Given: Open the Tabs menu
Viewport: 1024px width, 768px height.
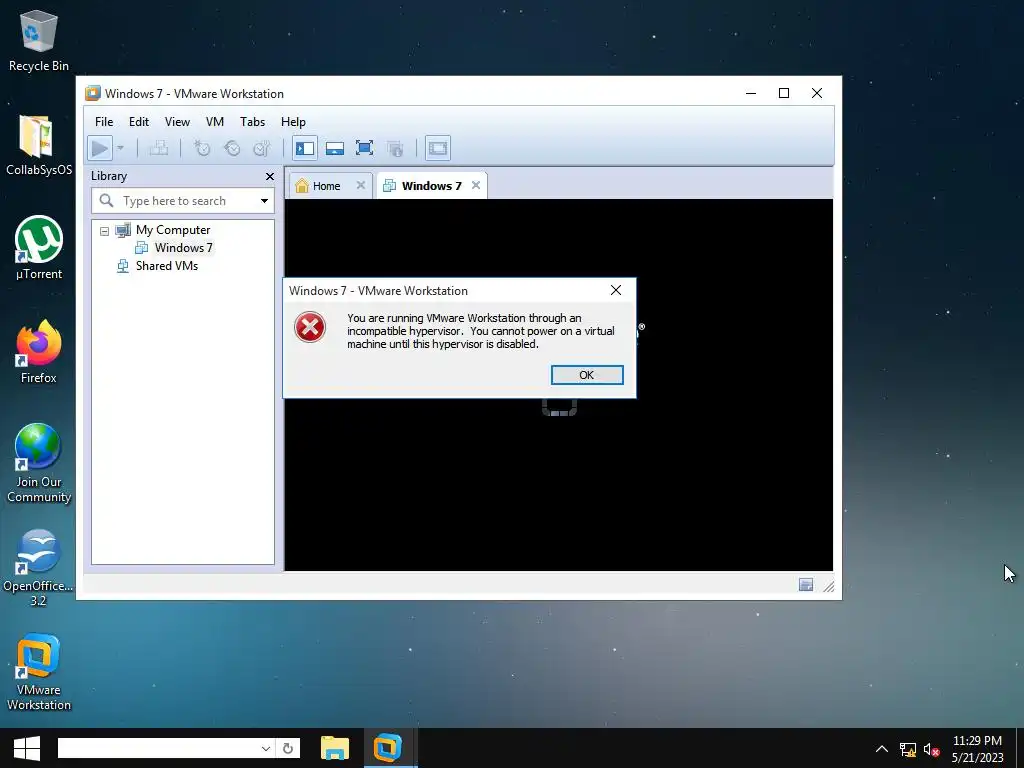Looking at the screenshot, I should pyautogui.click(x=252, y=121).
